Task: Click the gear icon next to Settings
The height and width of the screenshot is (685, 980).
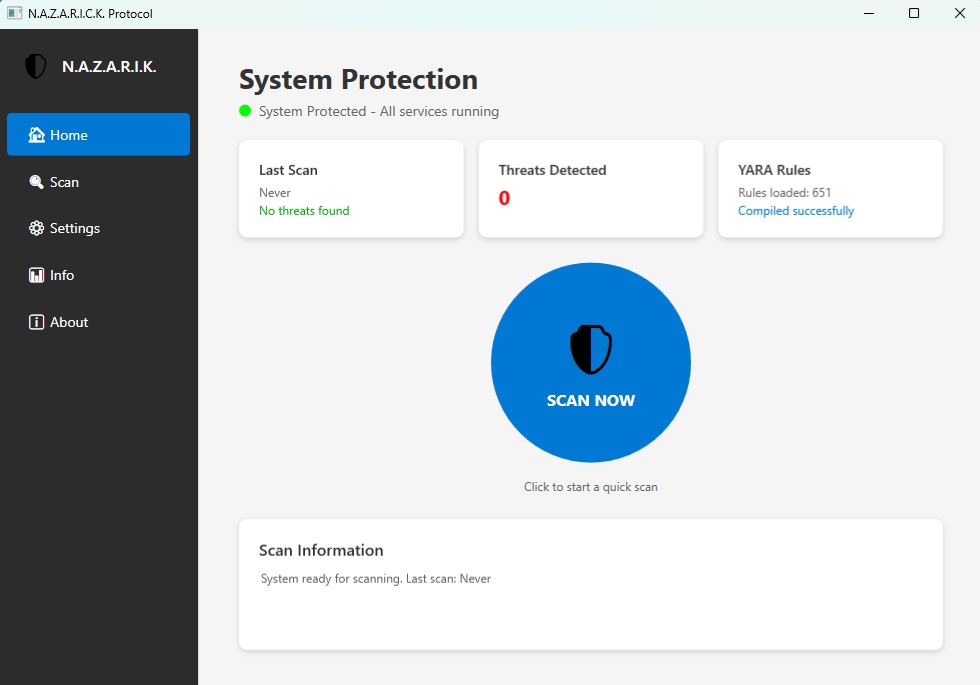Action: click(x=37, y=228)
